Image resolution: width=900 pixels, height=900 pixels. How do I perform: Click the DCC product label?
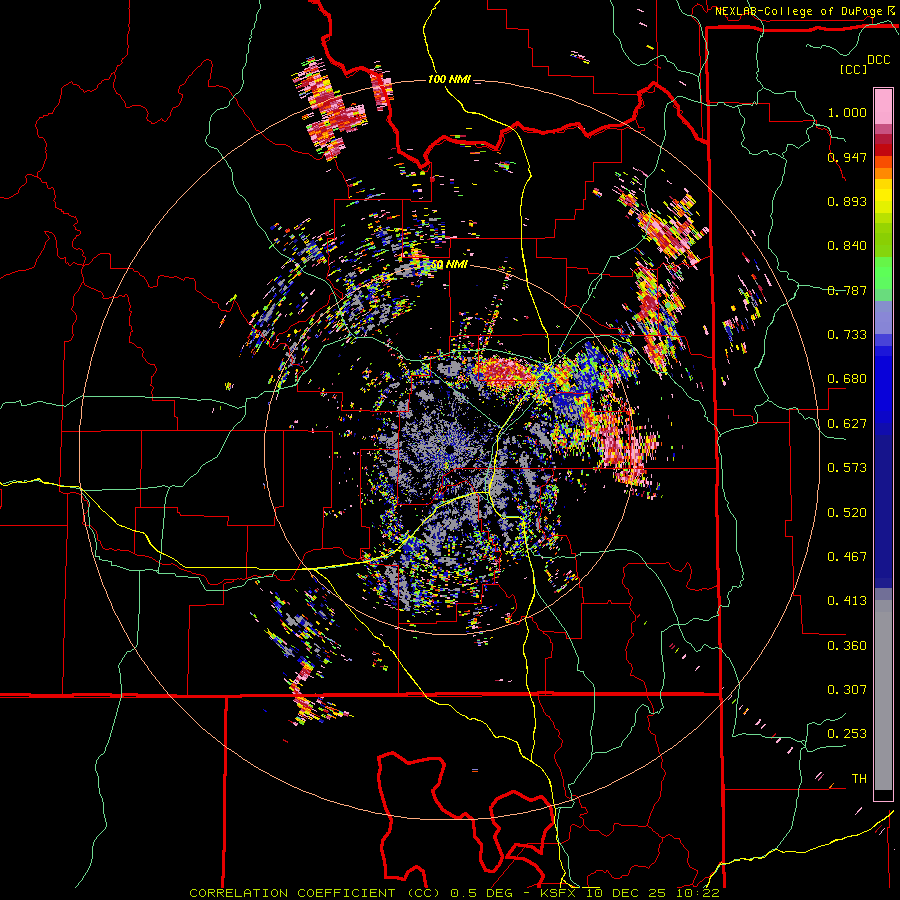click(879, 60)
